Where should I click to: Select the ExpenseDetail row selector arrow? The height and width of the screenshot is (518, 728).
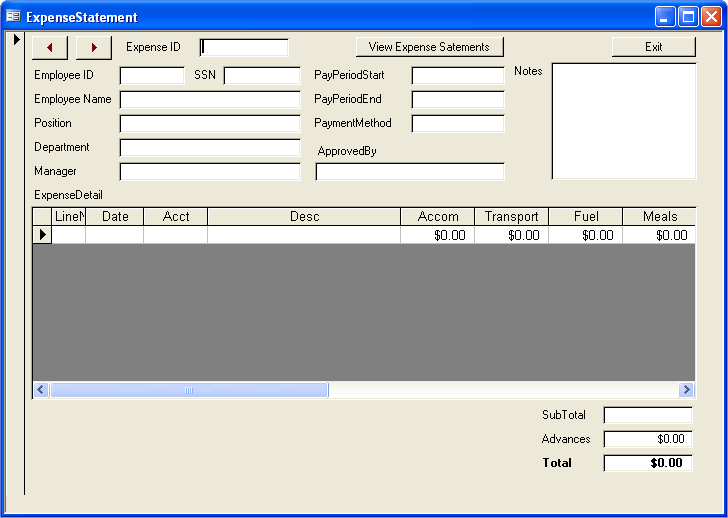[42, 235]
